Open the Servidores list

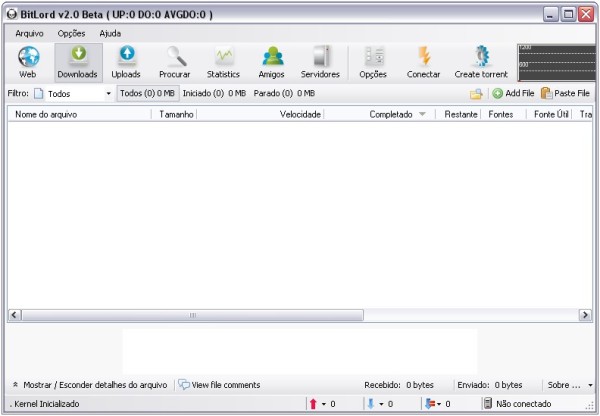click(x=320, y=62)
